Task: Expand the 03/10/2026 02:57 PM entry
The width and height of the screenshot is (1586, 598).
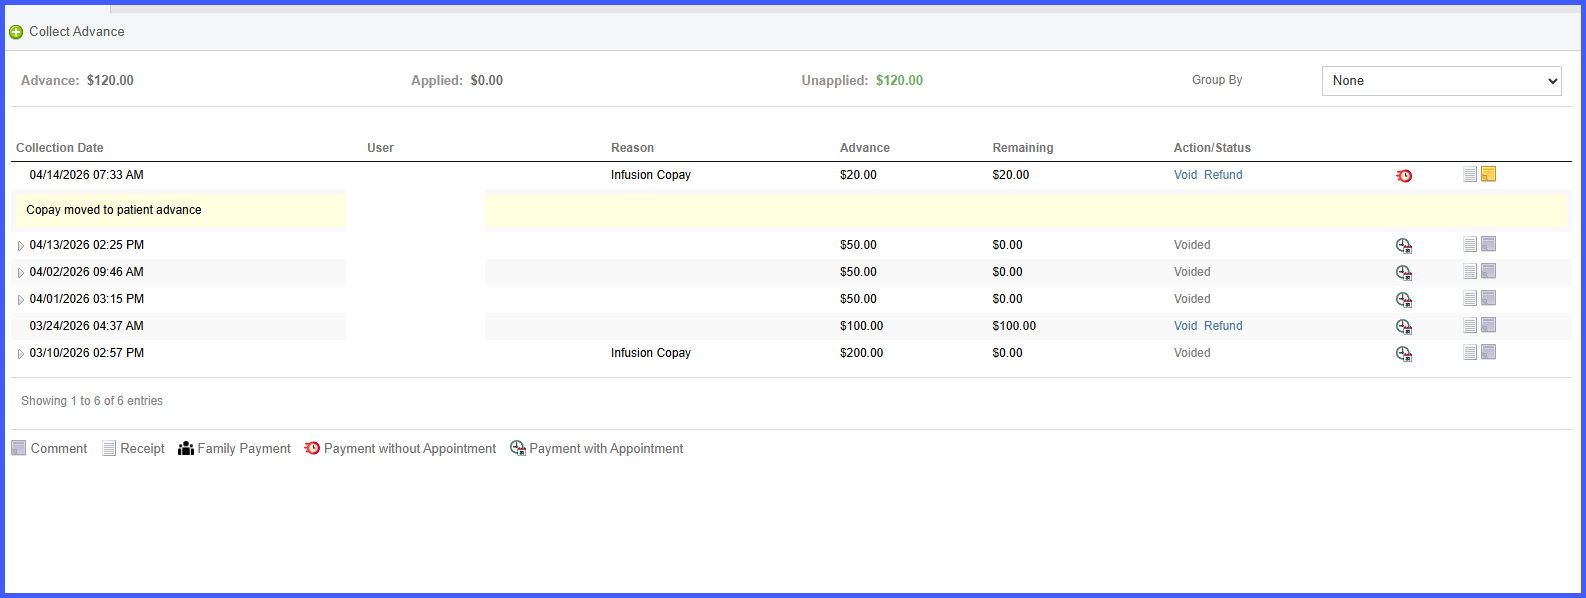Action: [x=20, y=354]
